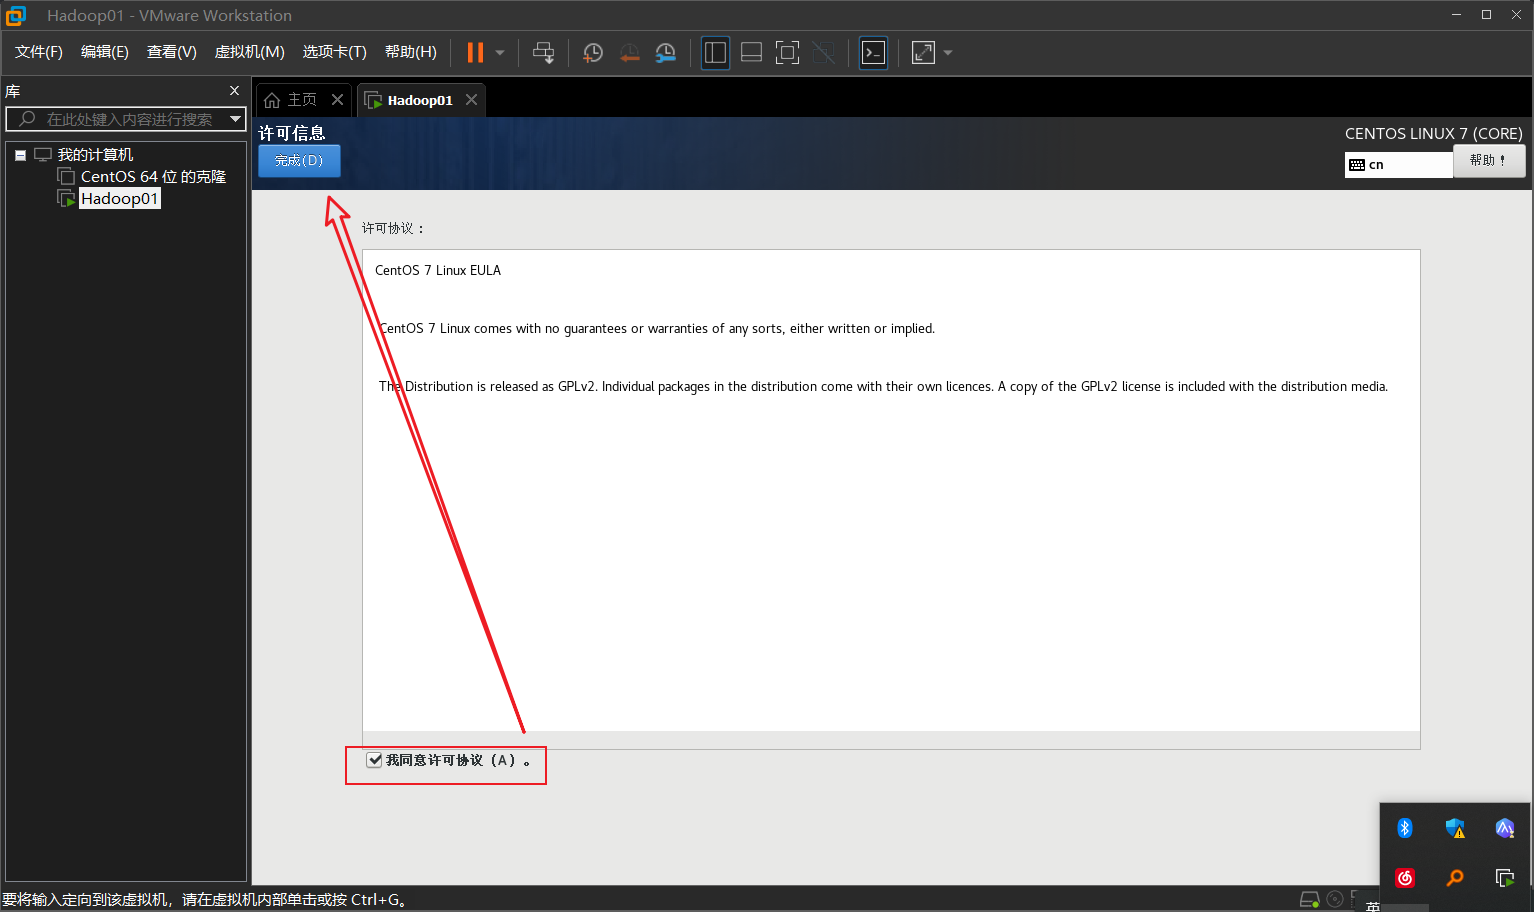
Task: Open the 查看(V) menu
Action: click(172, 52)
